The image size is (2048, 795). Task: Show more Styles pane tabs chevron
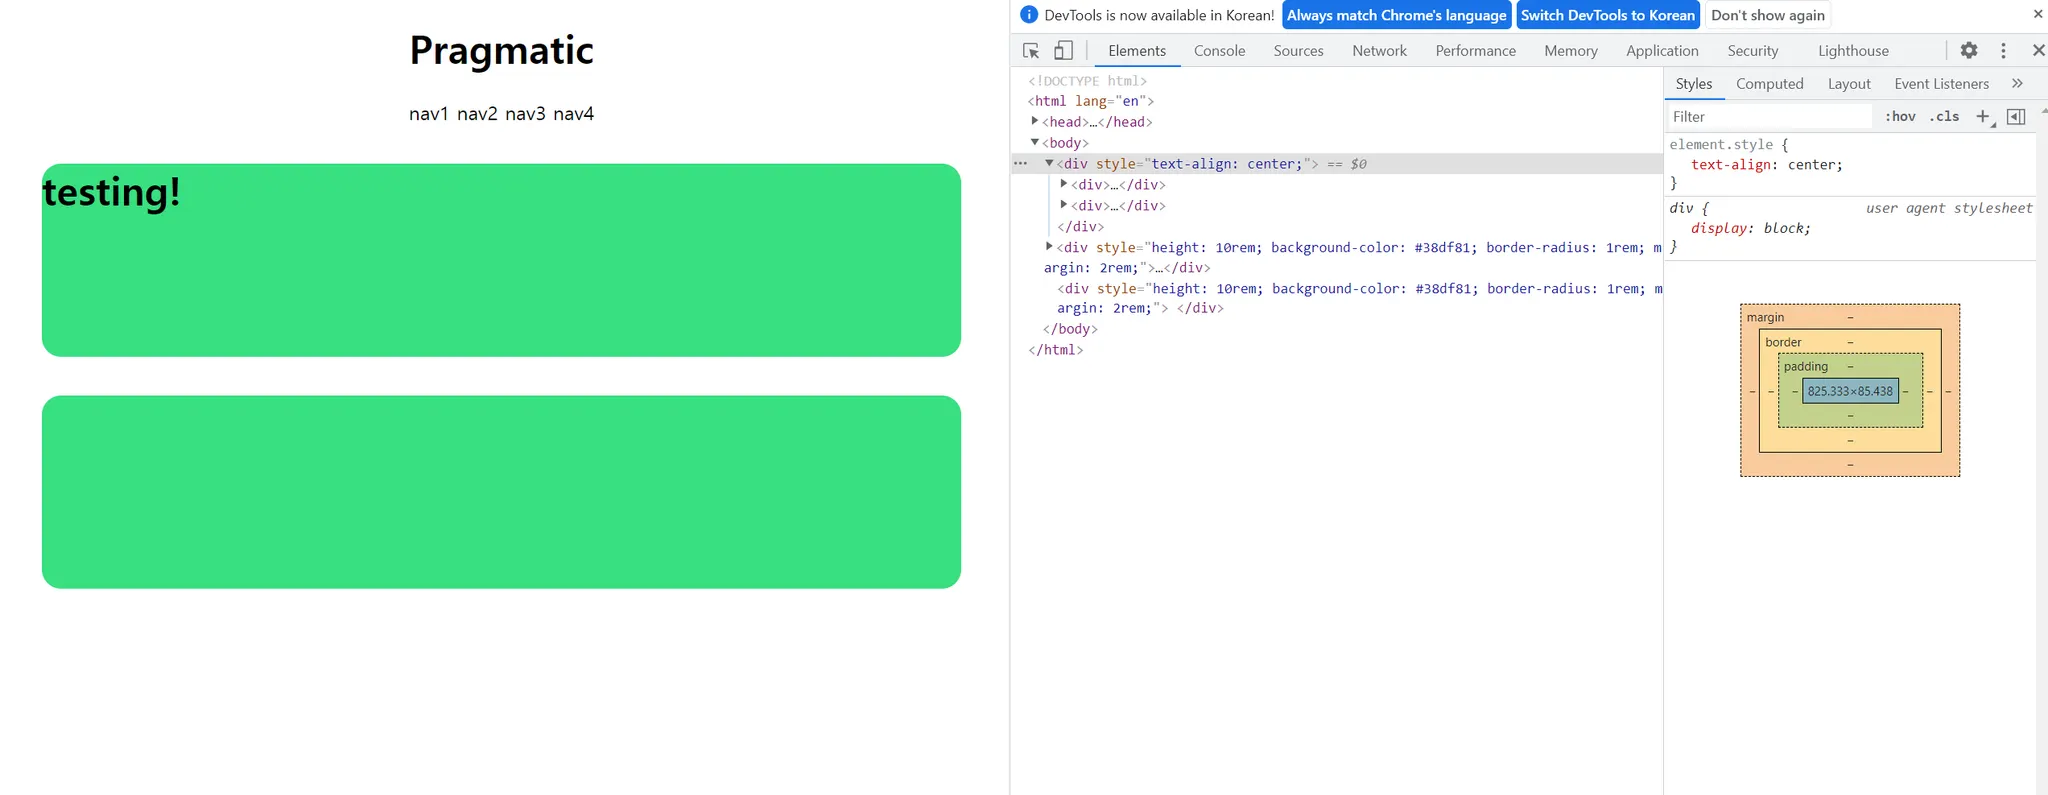pyautogui.click(x=2017, y=84)
